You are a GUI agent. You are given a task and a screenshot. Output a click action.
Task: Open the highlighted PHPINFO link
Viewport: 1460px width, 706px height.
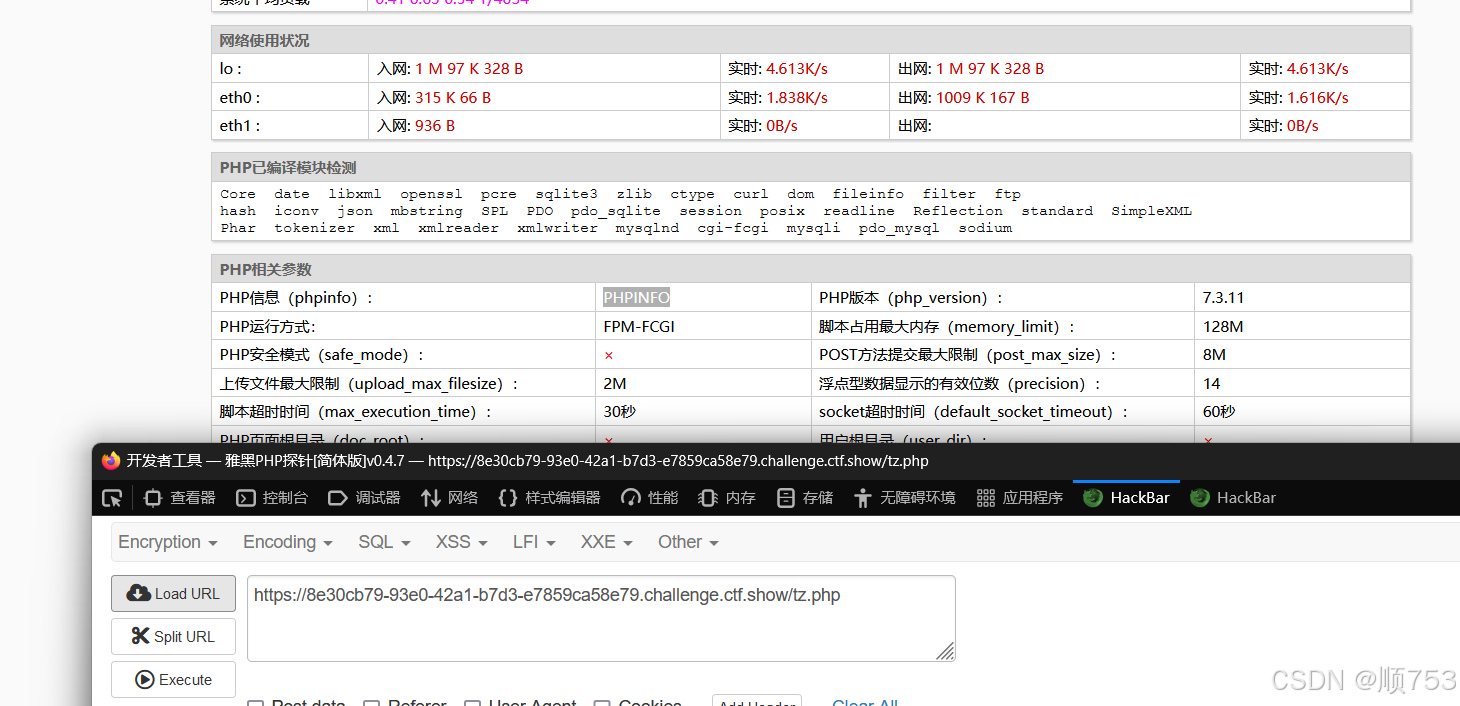637,298
